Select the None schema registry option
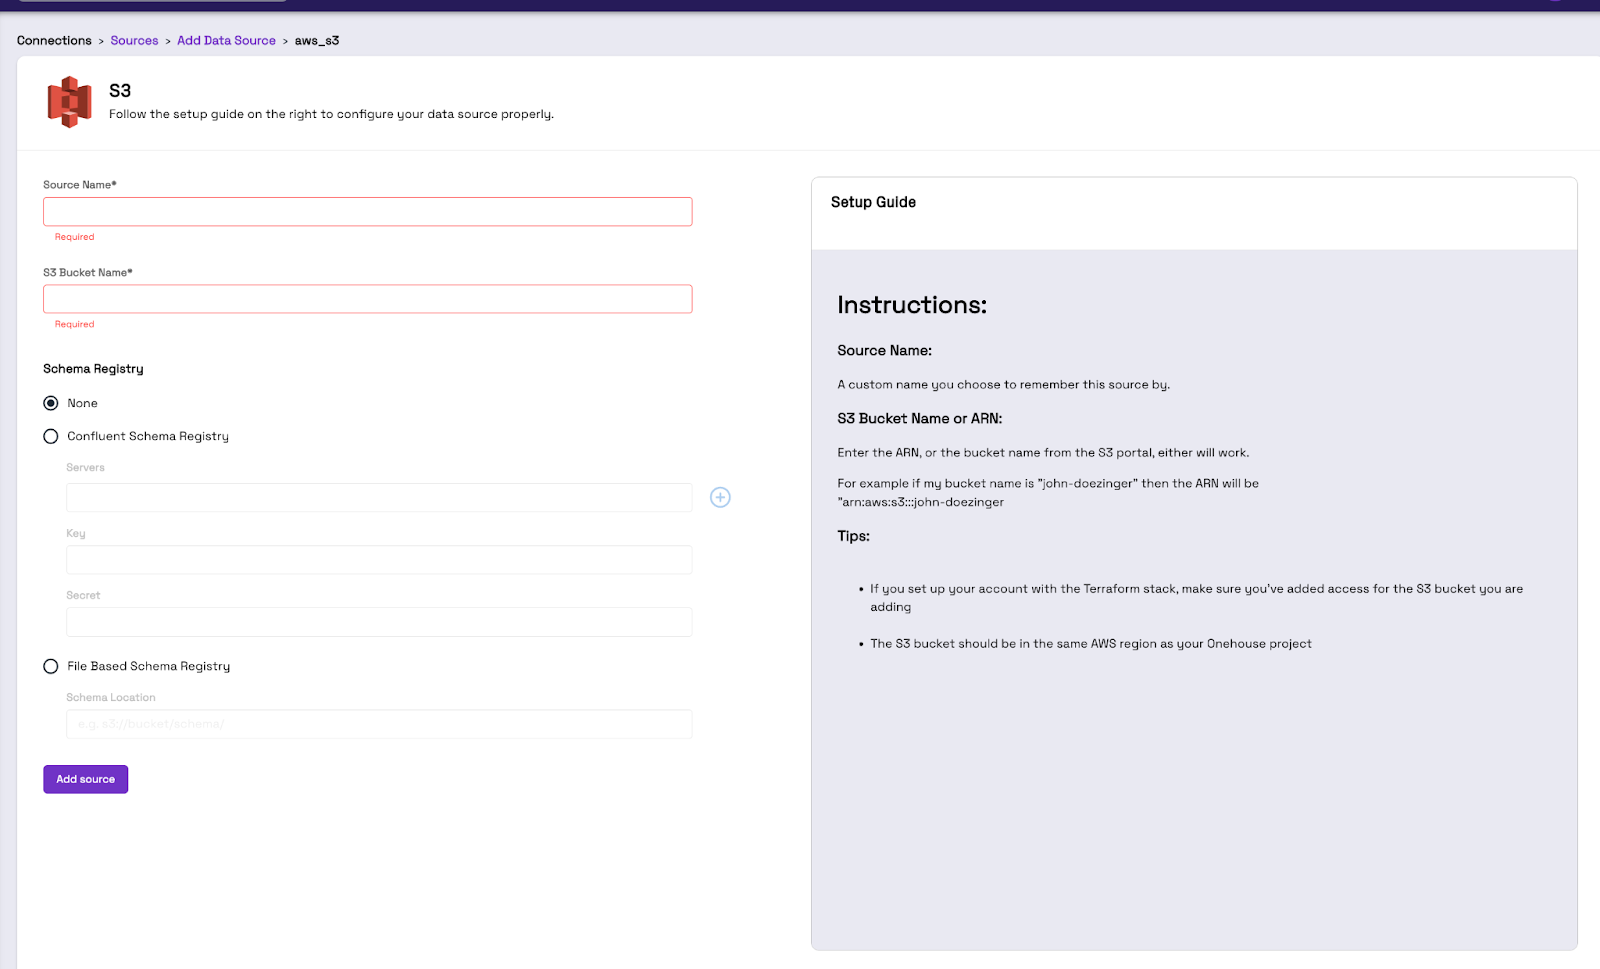The height and width of the screenshot is (969, 1600). pyautogui.click(x=51, y=403)
